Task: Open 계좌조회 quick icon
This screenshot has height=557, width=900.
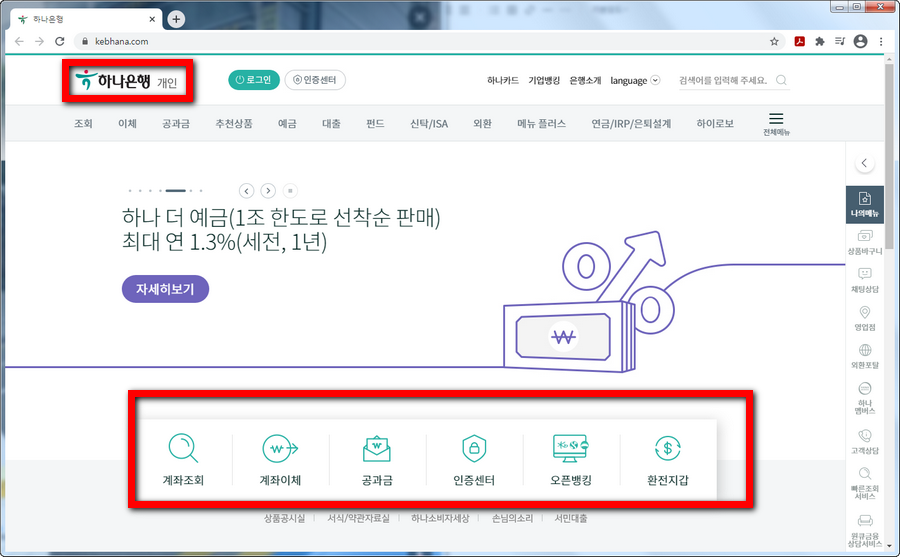Action: (x=183, y=459)
